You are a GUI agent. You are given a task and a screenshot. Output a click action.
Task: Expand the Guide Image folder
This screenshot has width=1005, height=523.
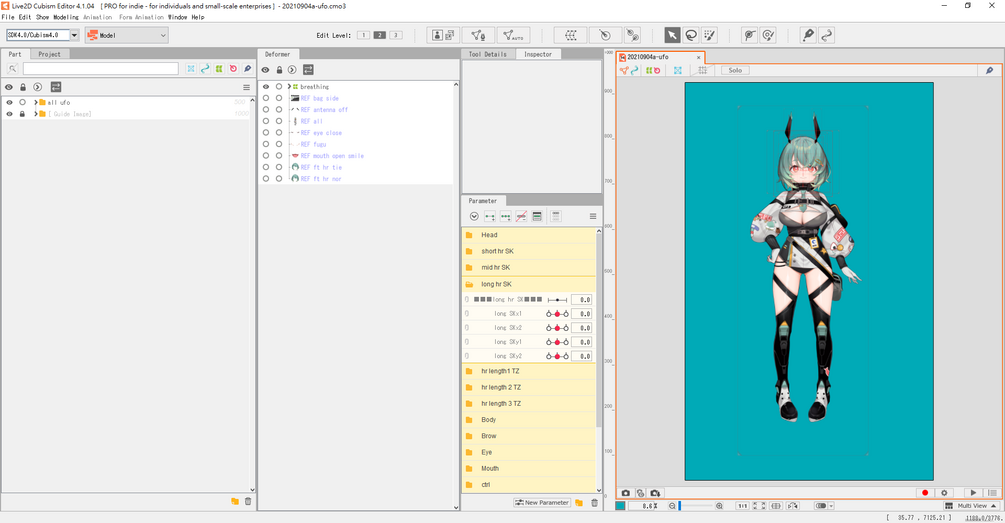pos(36,114)
